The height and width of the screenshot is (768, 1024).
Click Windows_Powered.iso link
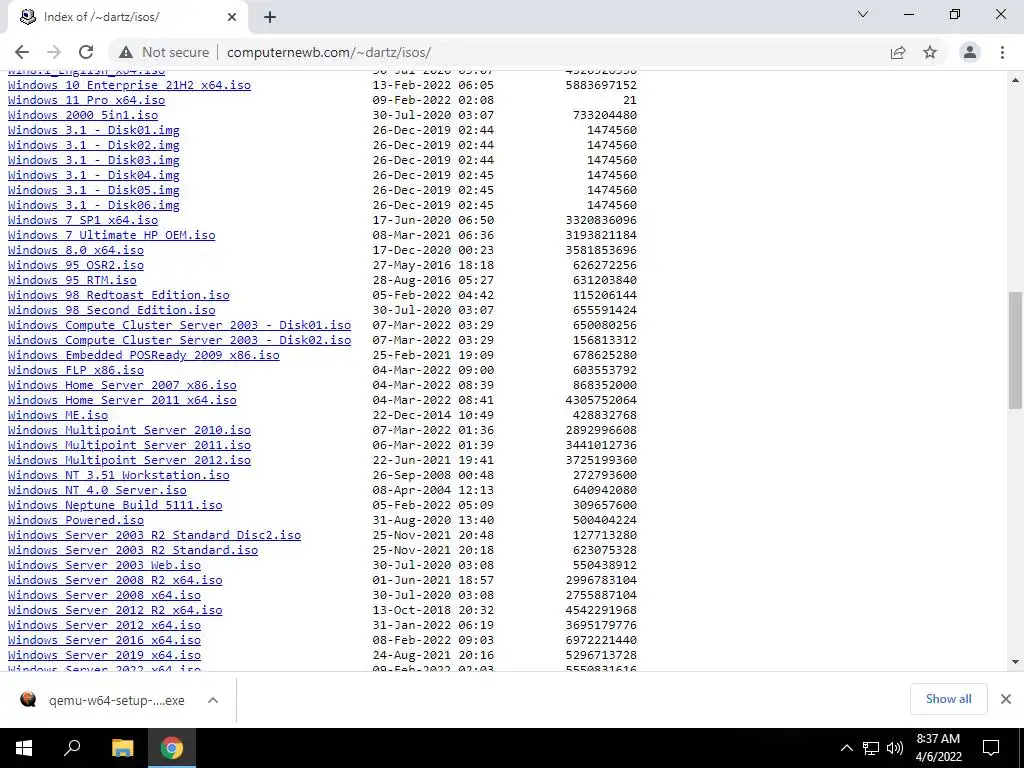[x=76, y=520]
